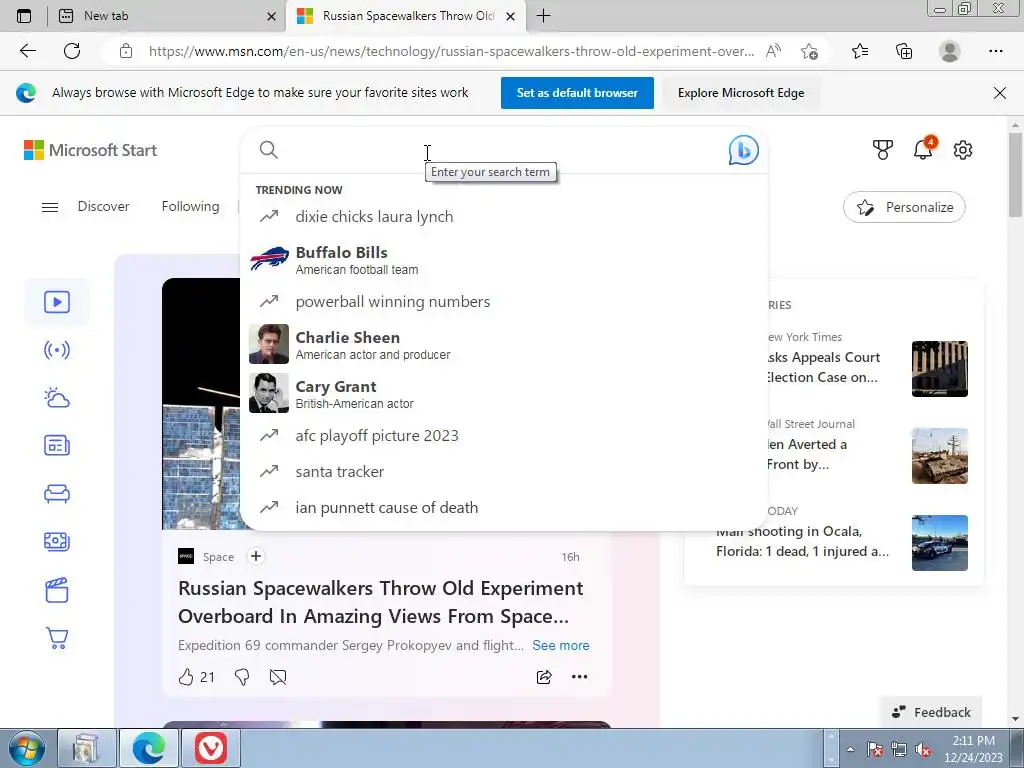
Task: Open the hamburger navigation menu
Action: point(50,207)
